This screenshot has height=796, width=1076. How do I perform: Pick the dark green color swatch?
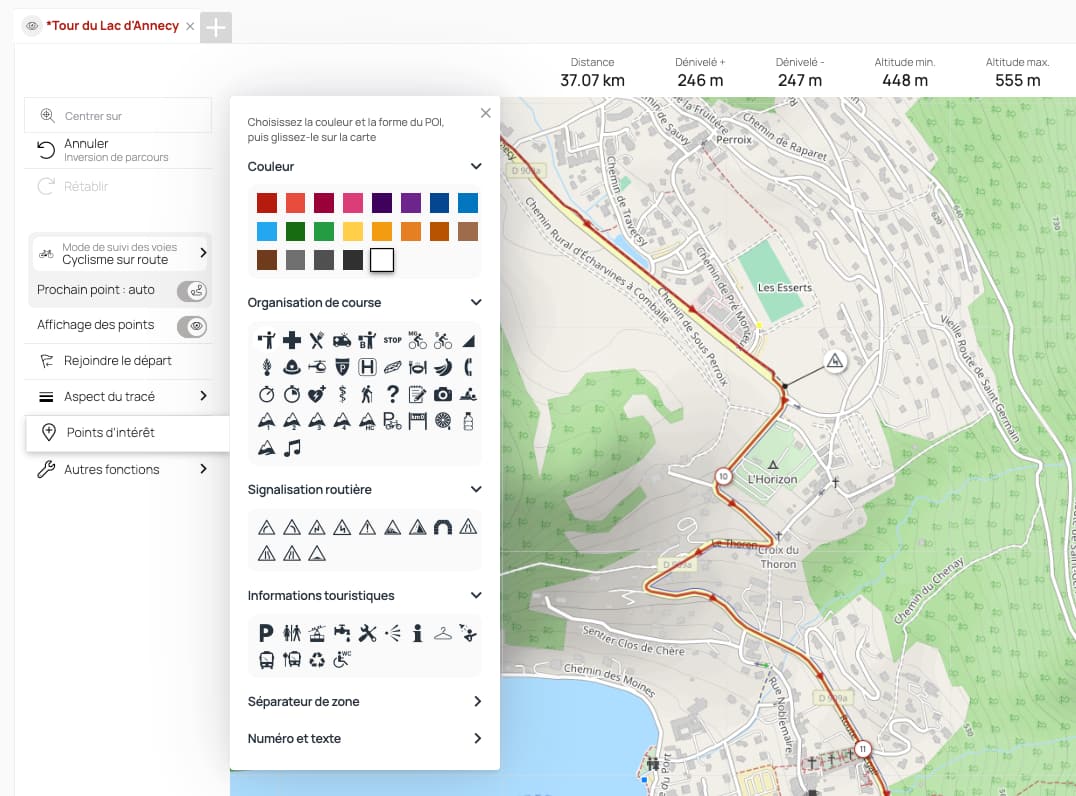pyautogui.click(x=295, y=231)
